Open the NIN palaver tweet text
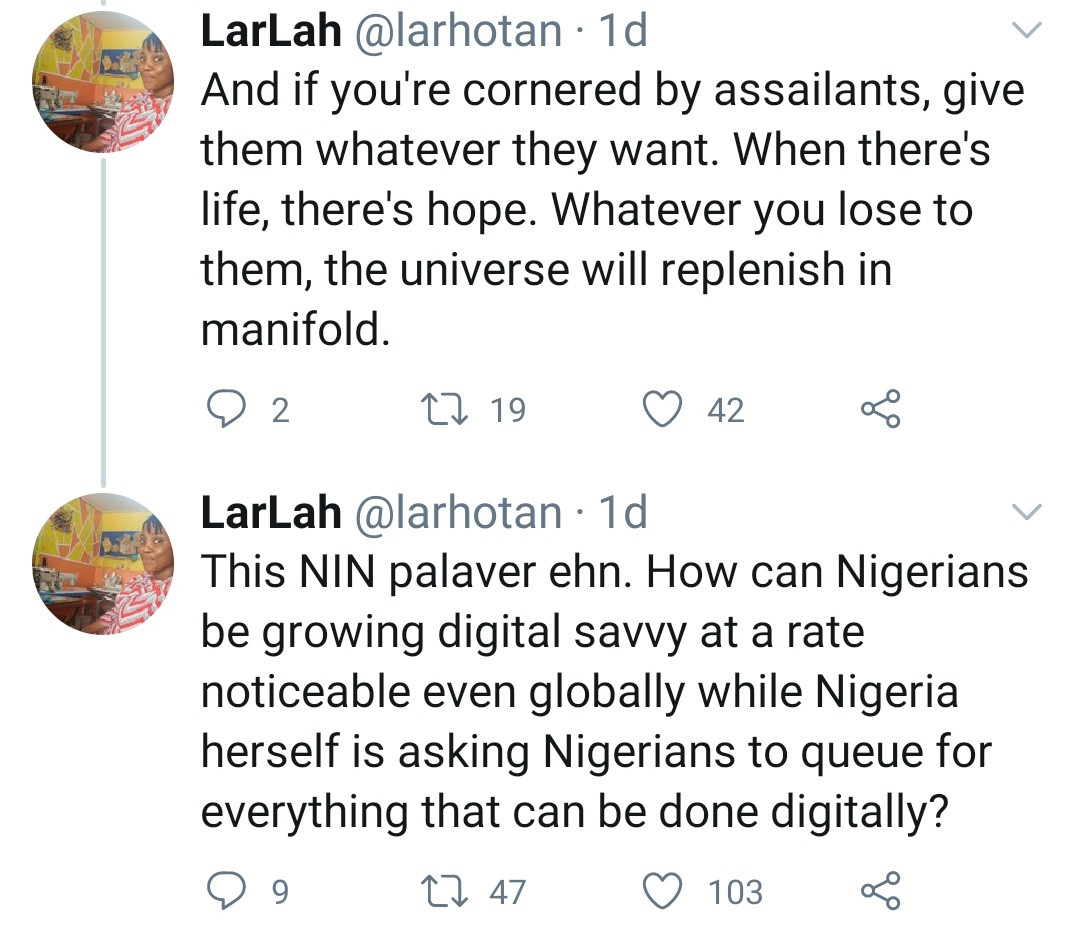 [600, 691]
